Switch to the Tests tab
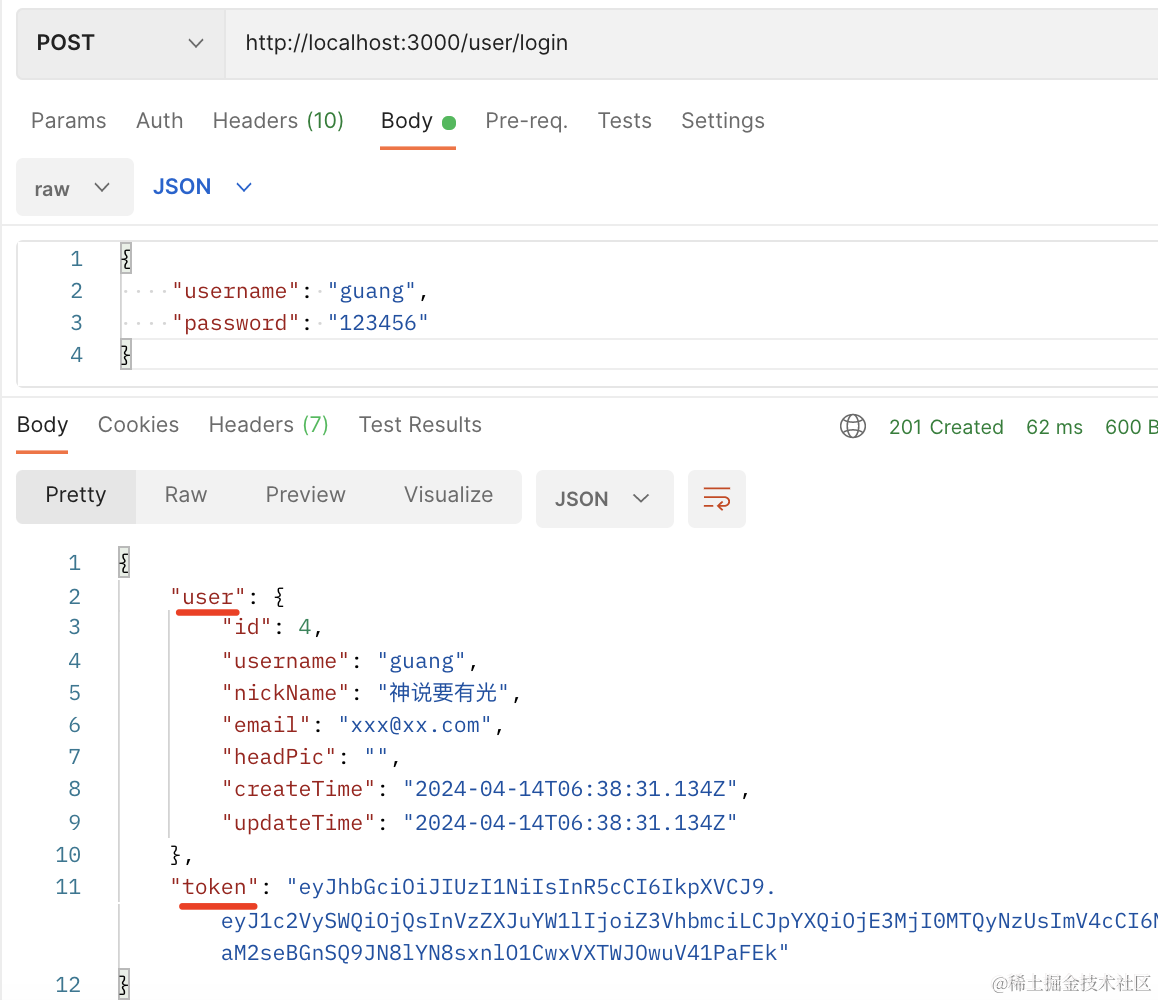The height and width of the screenshot is (1000, 1158). (624, 121)
